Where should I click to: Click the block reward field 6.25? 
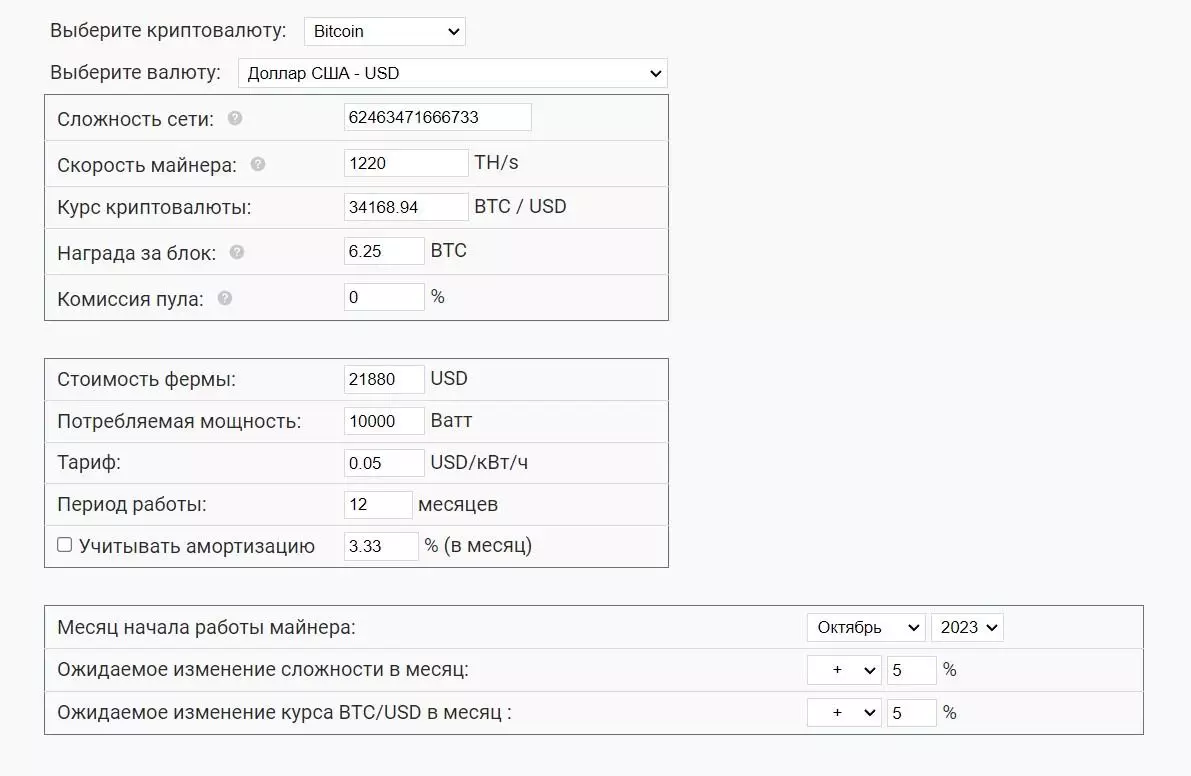[x=384, y=251]
